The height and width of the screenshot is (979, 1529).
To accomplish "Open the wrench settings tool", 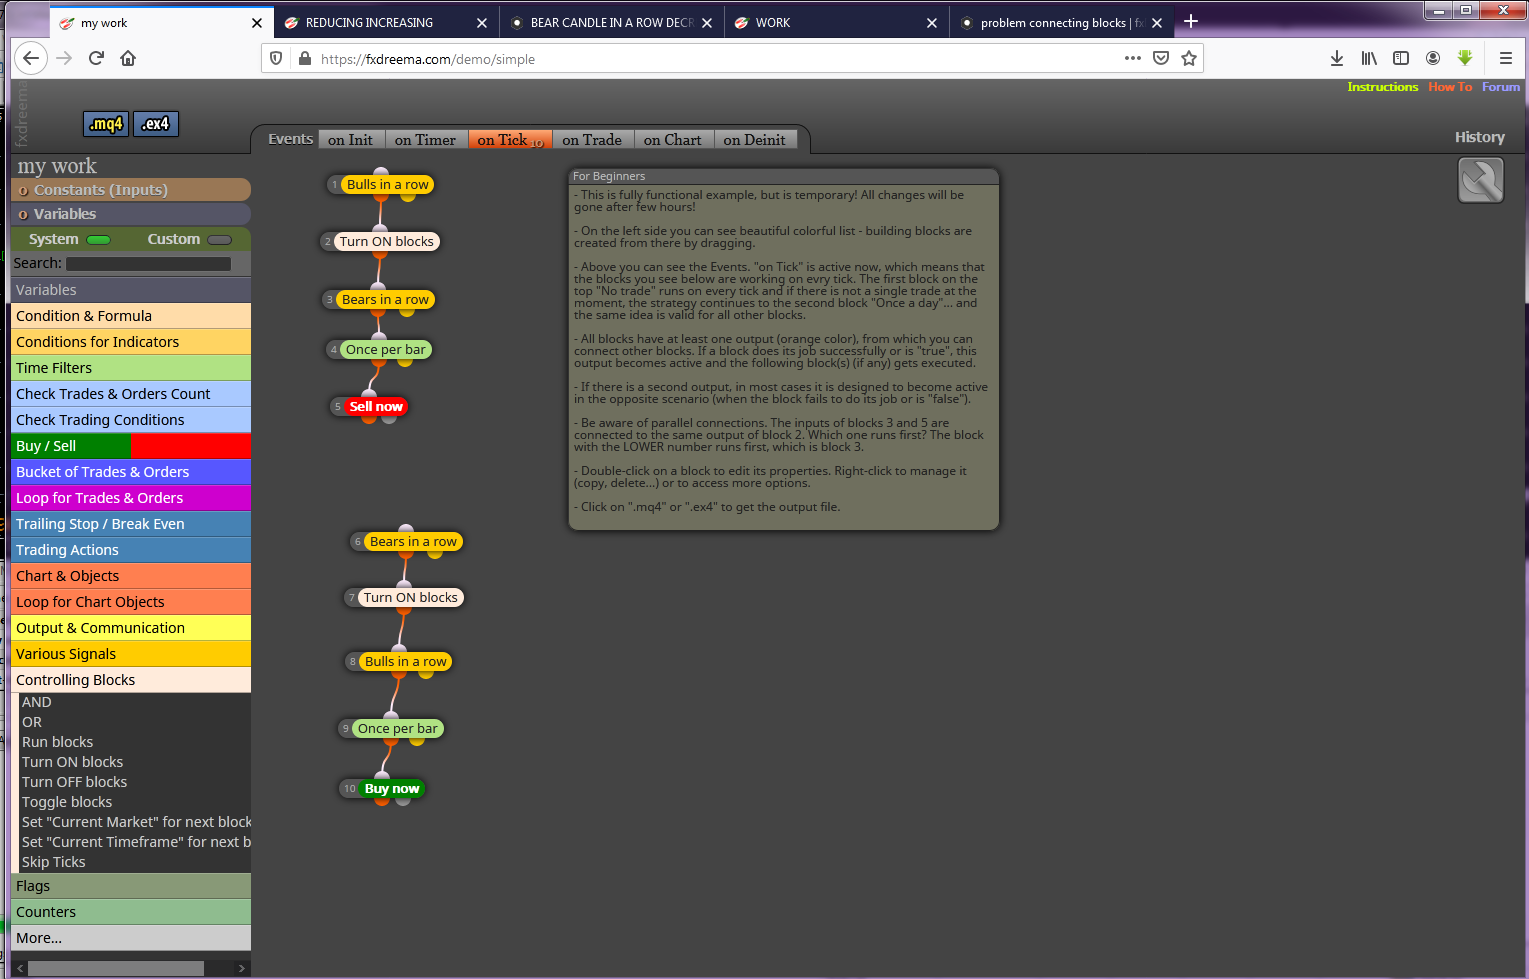I will tap(1481, 181).
